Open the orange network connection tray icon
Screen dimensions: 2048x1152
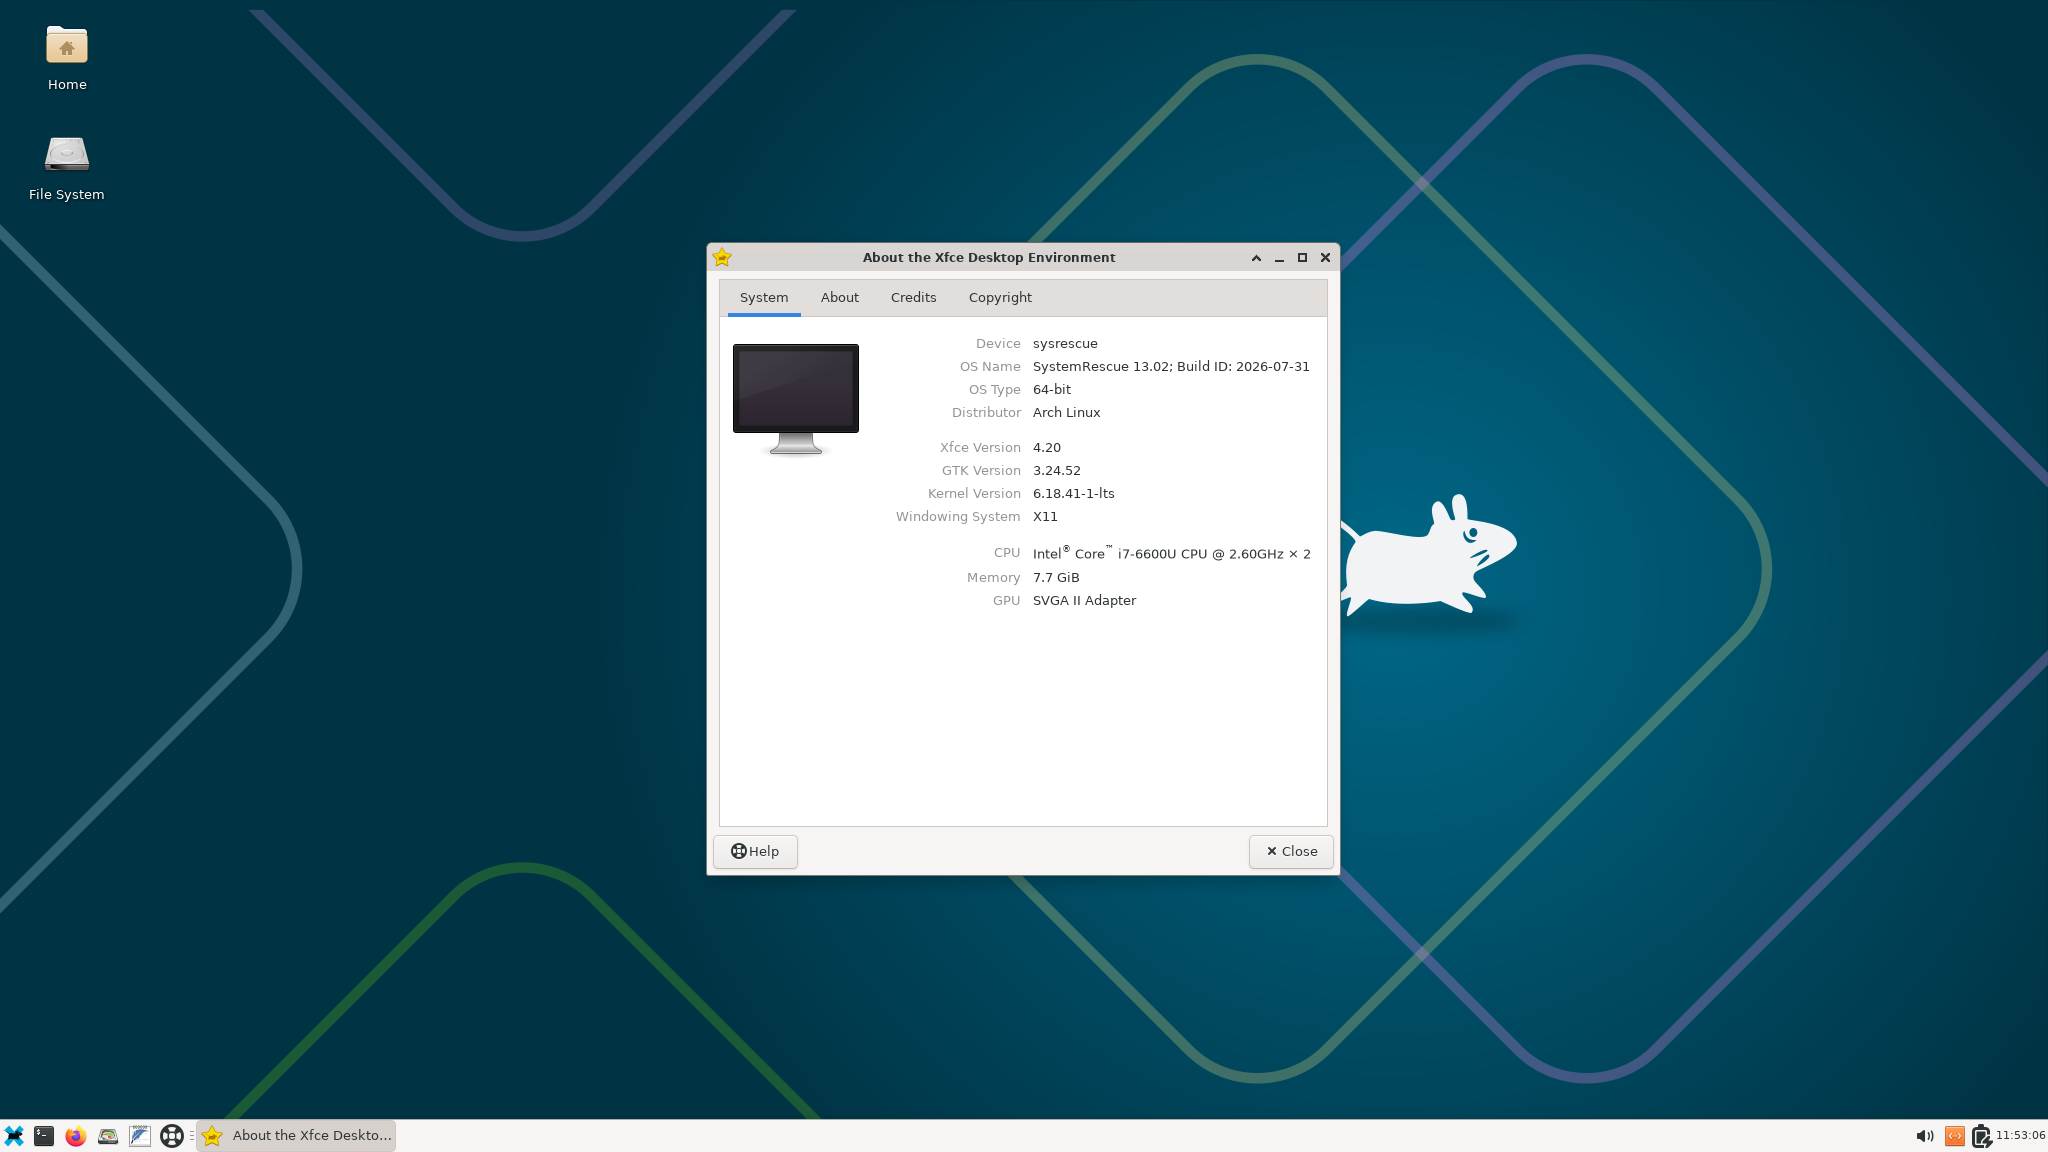point(1955,1136)
